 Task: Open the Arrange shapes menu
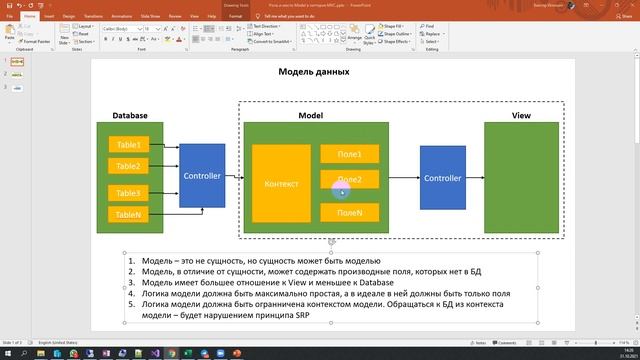(354, 33)
